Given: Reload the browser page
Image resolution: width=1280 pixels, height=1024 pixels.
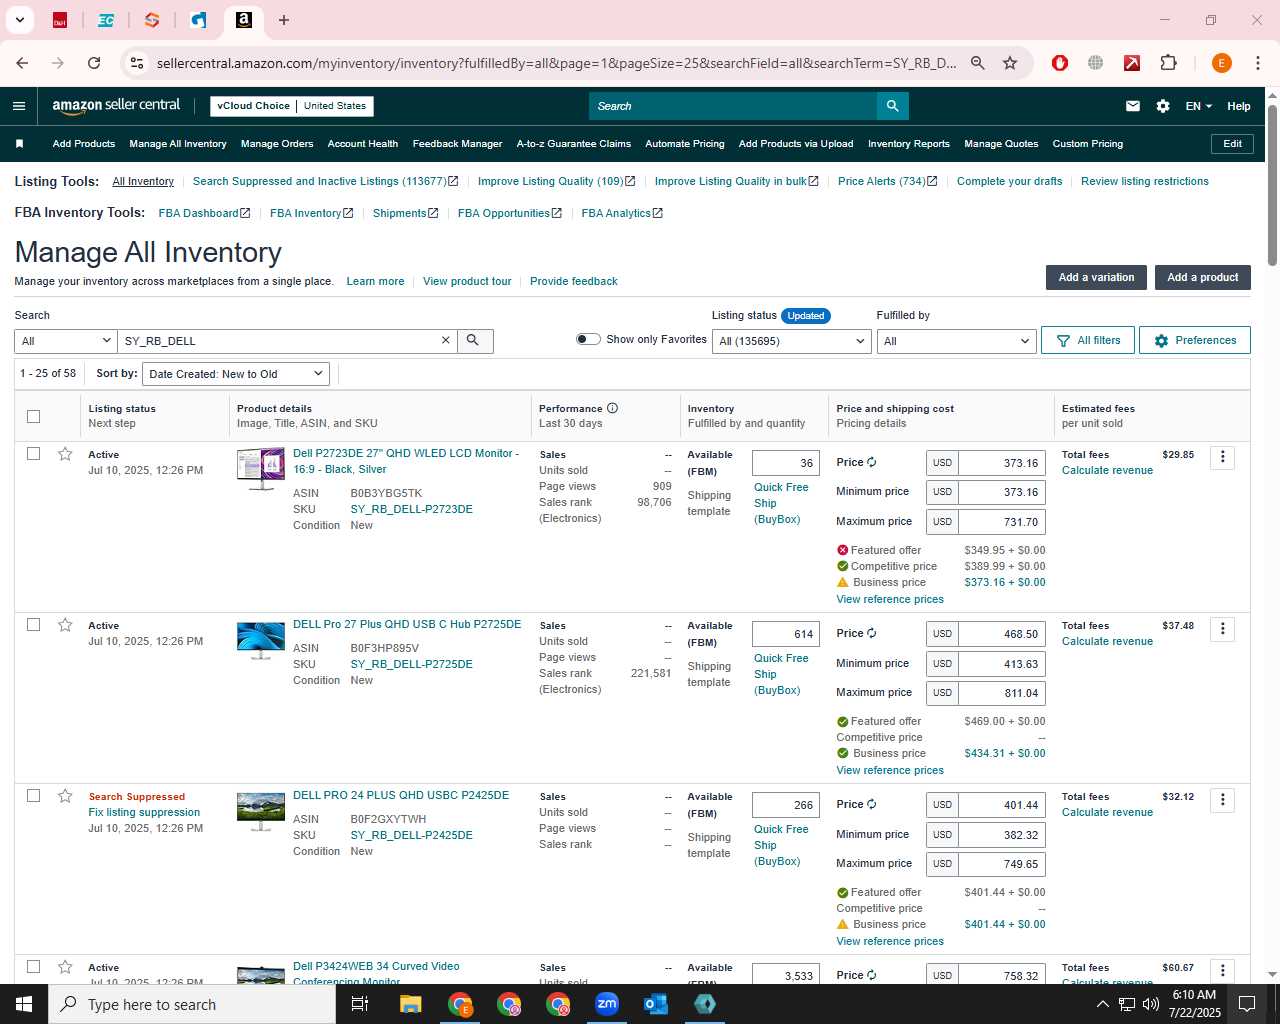Looking at the screenshot, I should (x=94, y=63).
